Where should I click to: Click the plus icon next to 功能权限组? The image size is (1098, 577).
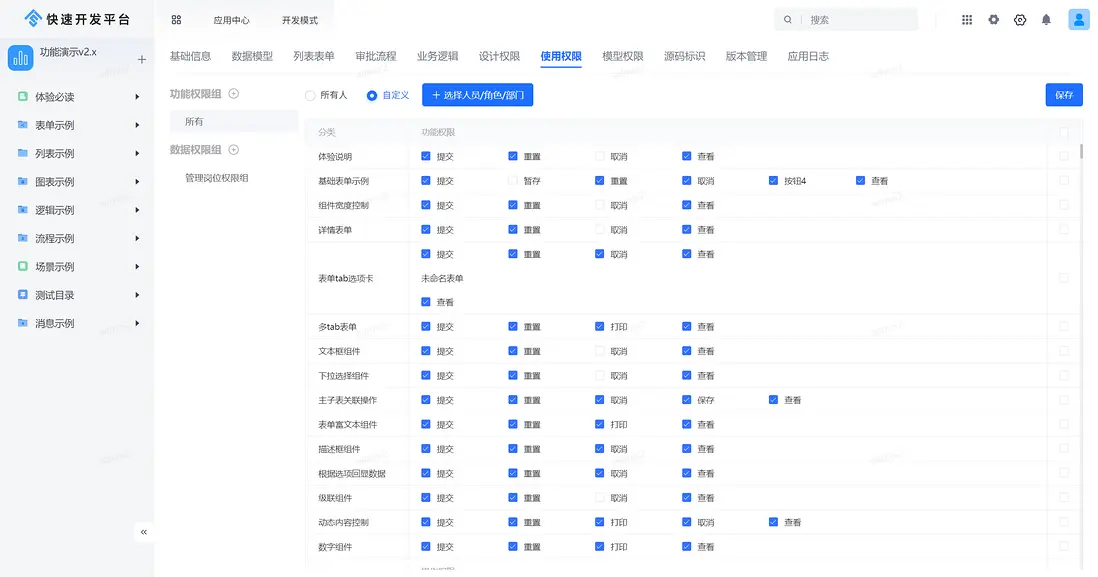234,94
